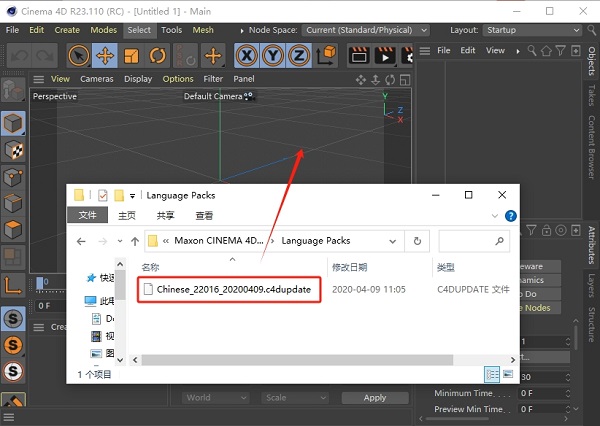The height and width of the screenshot is (426, 600).
Task: Activate the Scale tool
Action: click(x=131, y=56)
